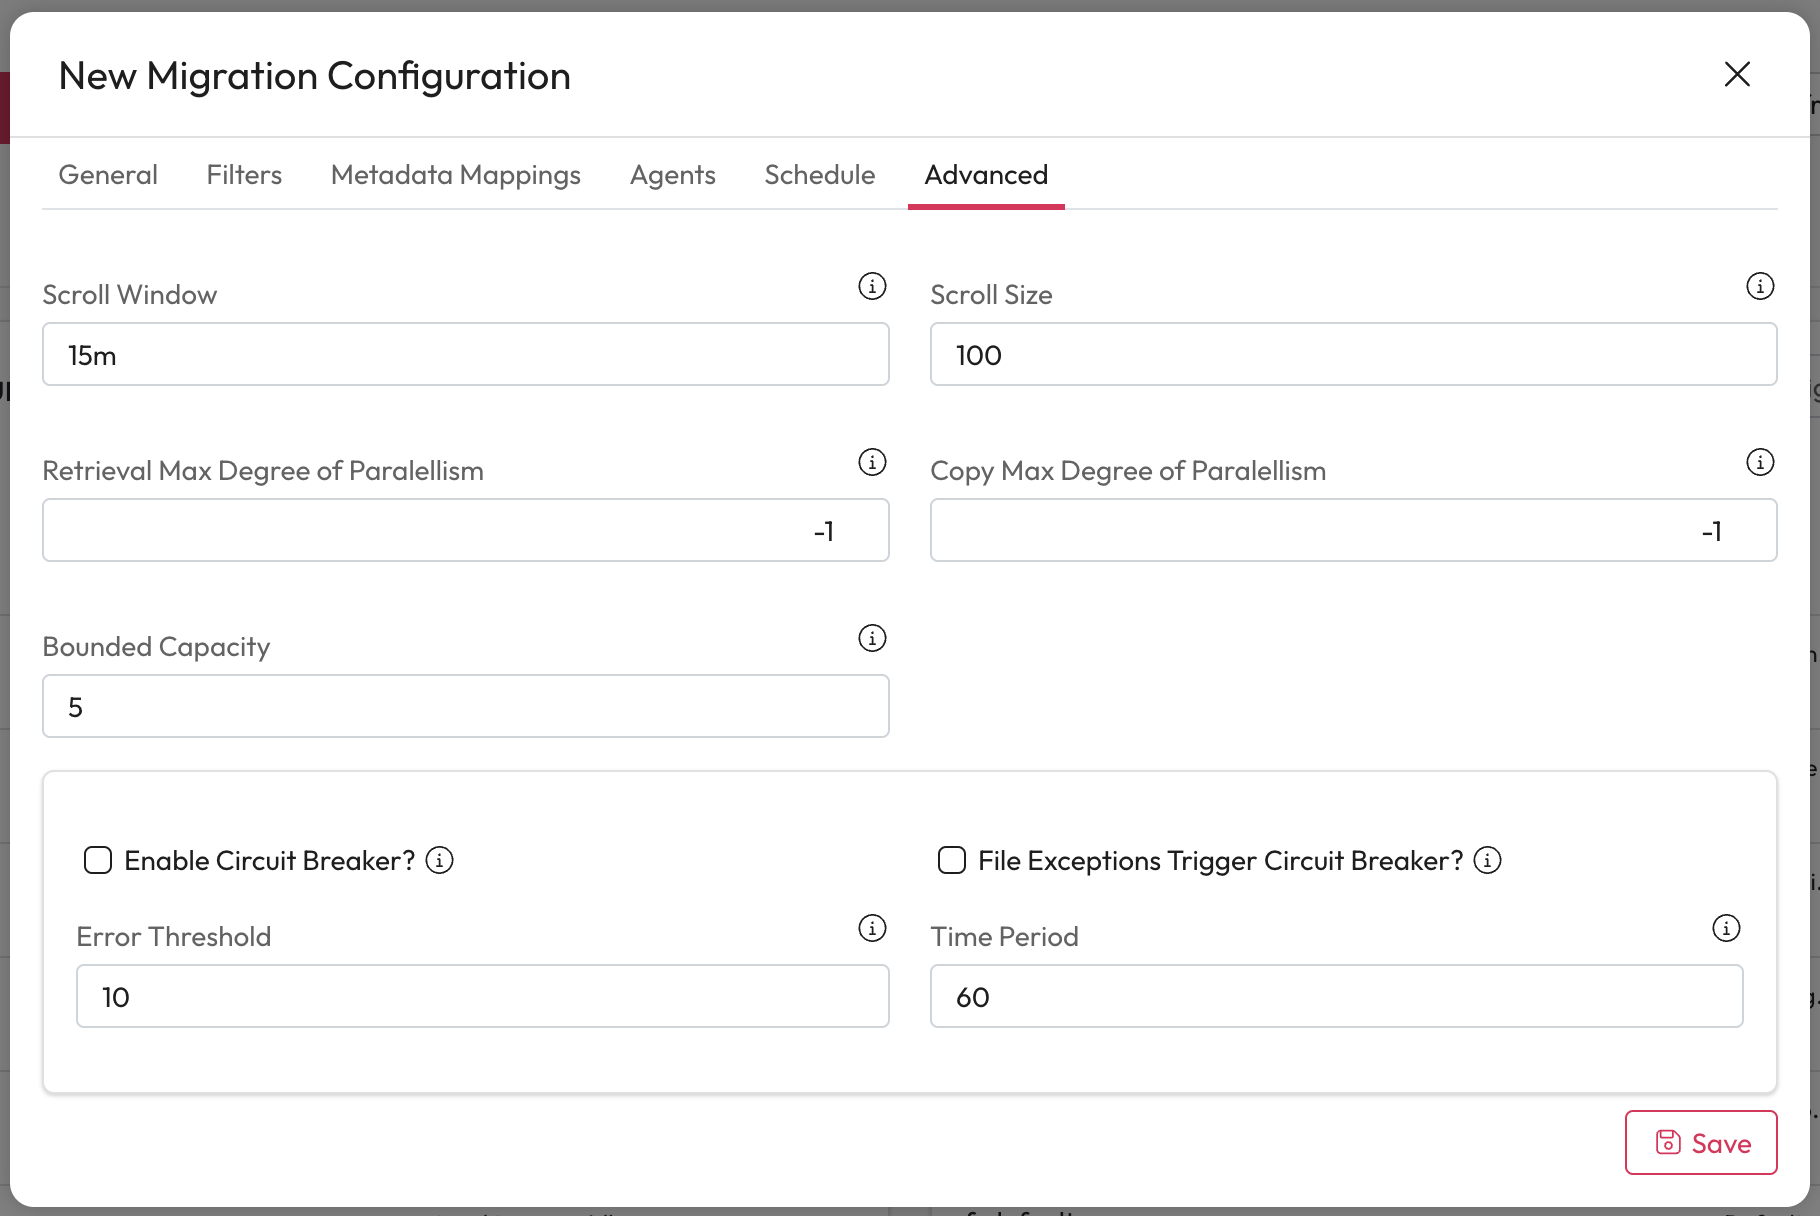Click info icon beside Scroll Window
Viewport: 1820px width, 1216px height.
872,287
